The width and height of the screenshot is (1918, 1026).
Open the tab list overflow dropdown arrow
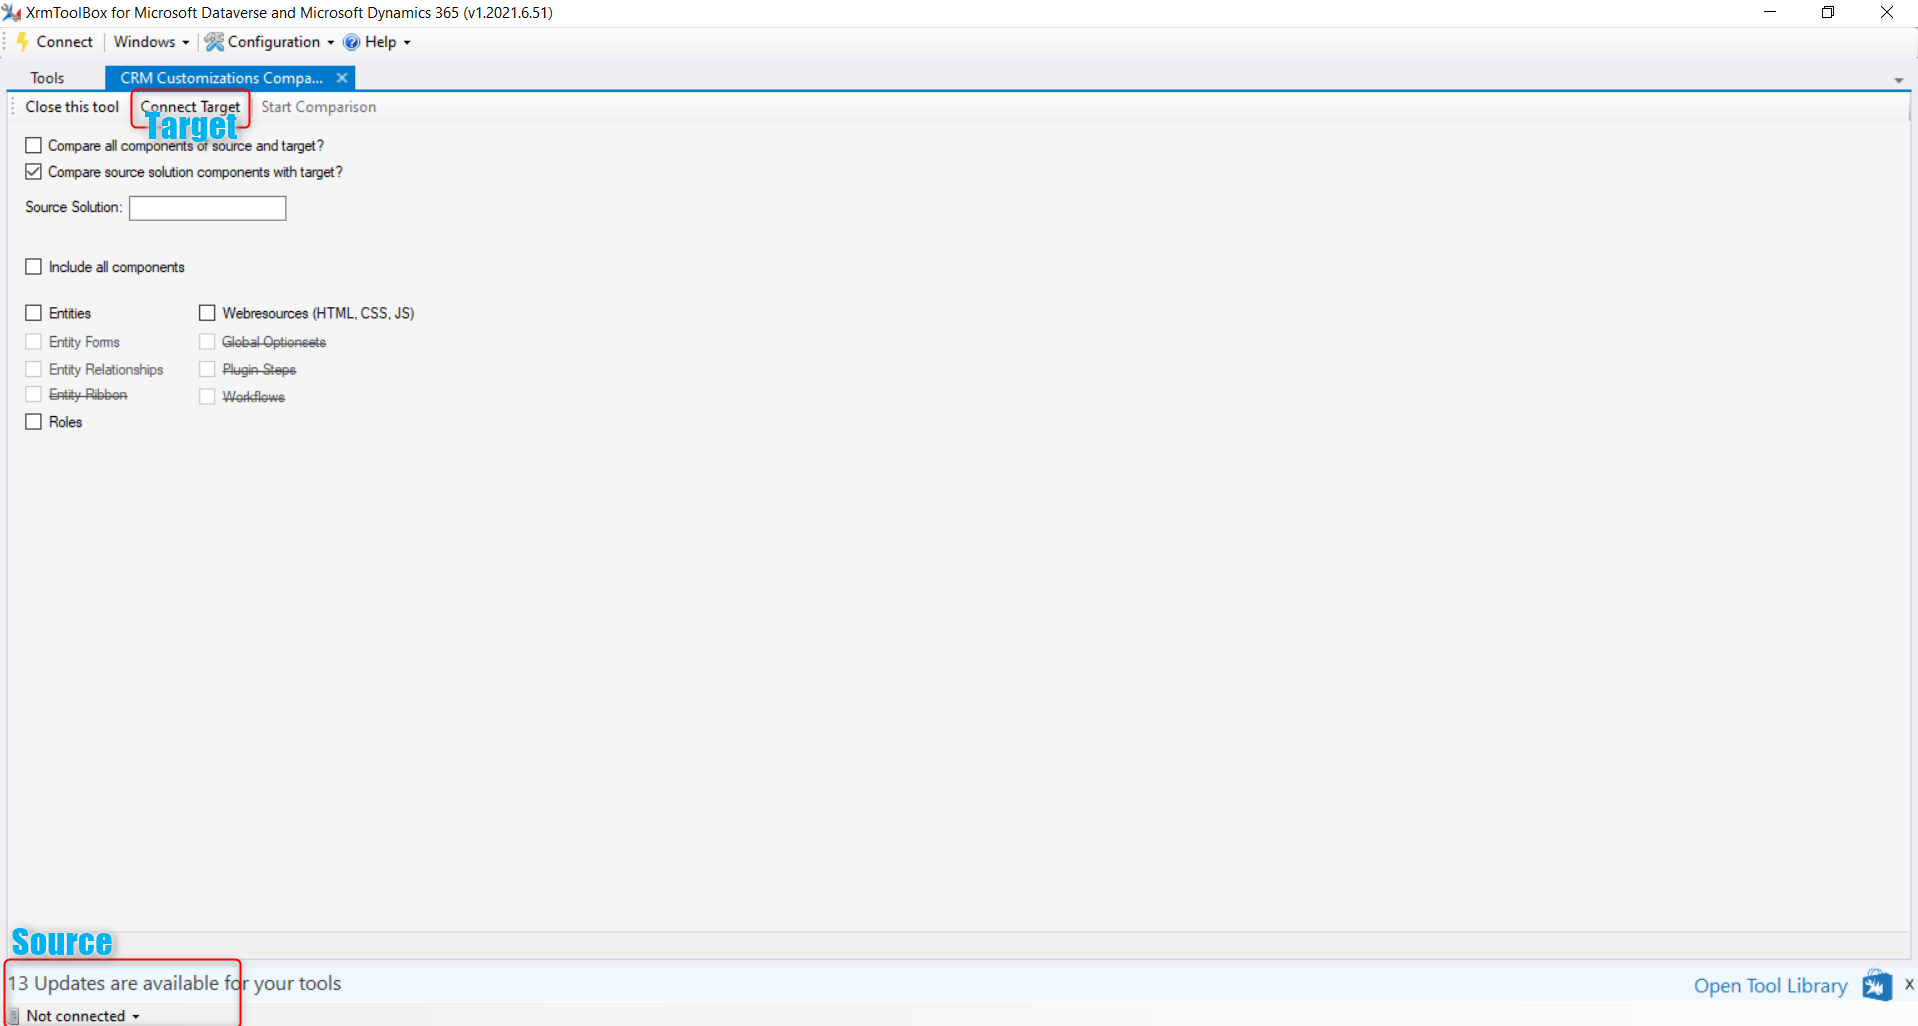pyautogui.click(x=1898, y=80)
